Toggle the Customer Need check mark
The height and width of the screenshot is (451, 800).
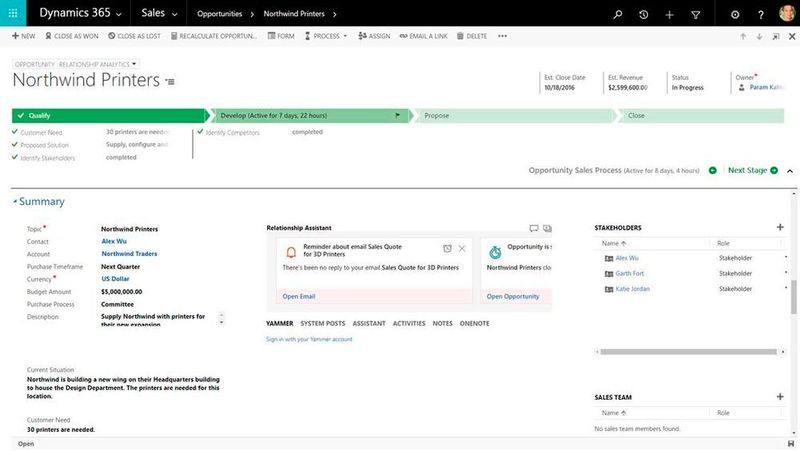[15, 132]
